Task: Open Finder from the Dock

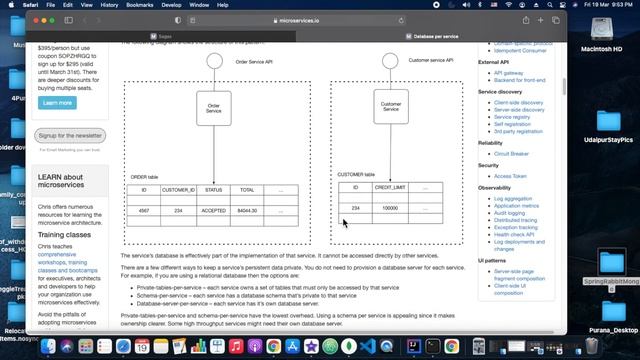Action: [48, 347]
